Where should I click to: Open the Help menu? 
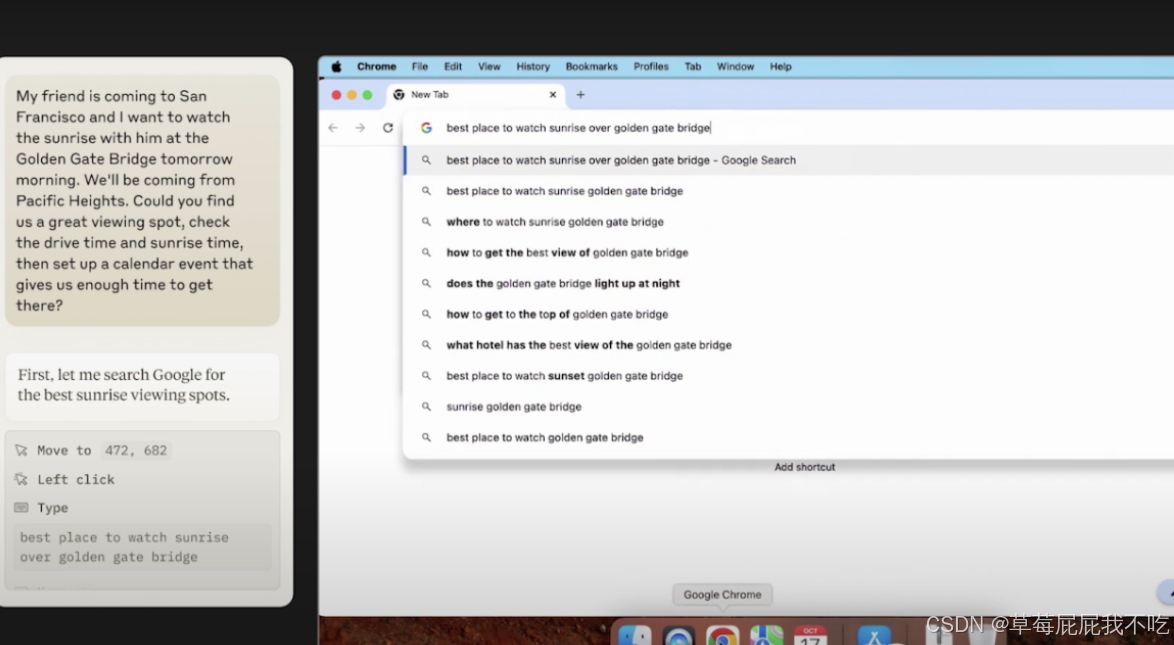[780, 67]
